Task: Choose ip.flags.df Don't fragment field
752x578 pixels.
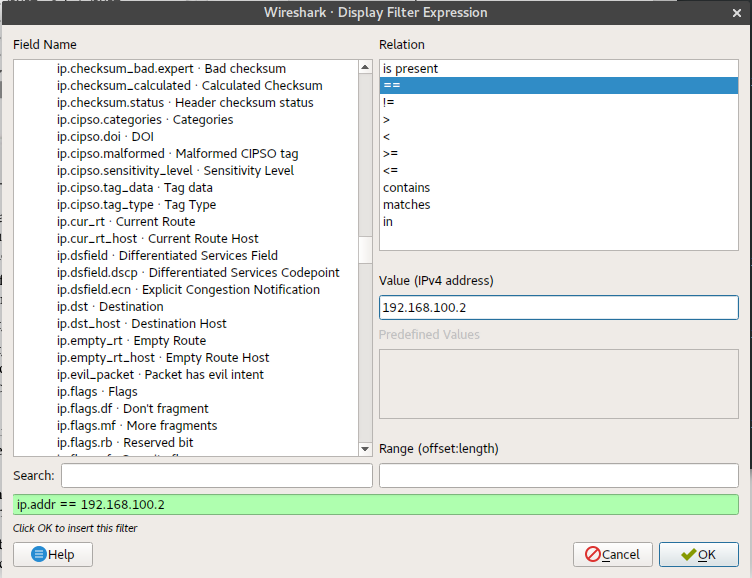Action: click(132, 409)
